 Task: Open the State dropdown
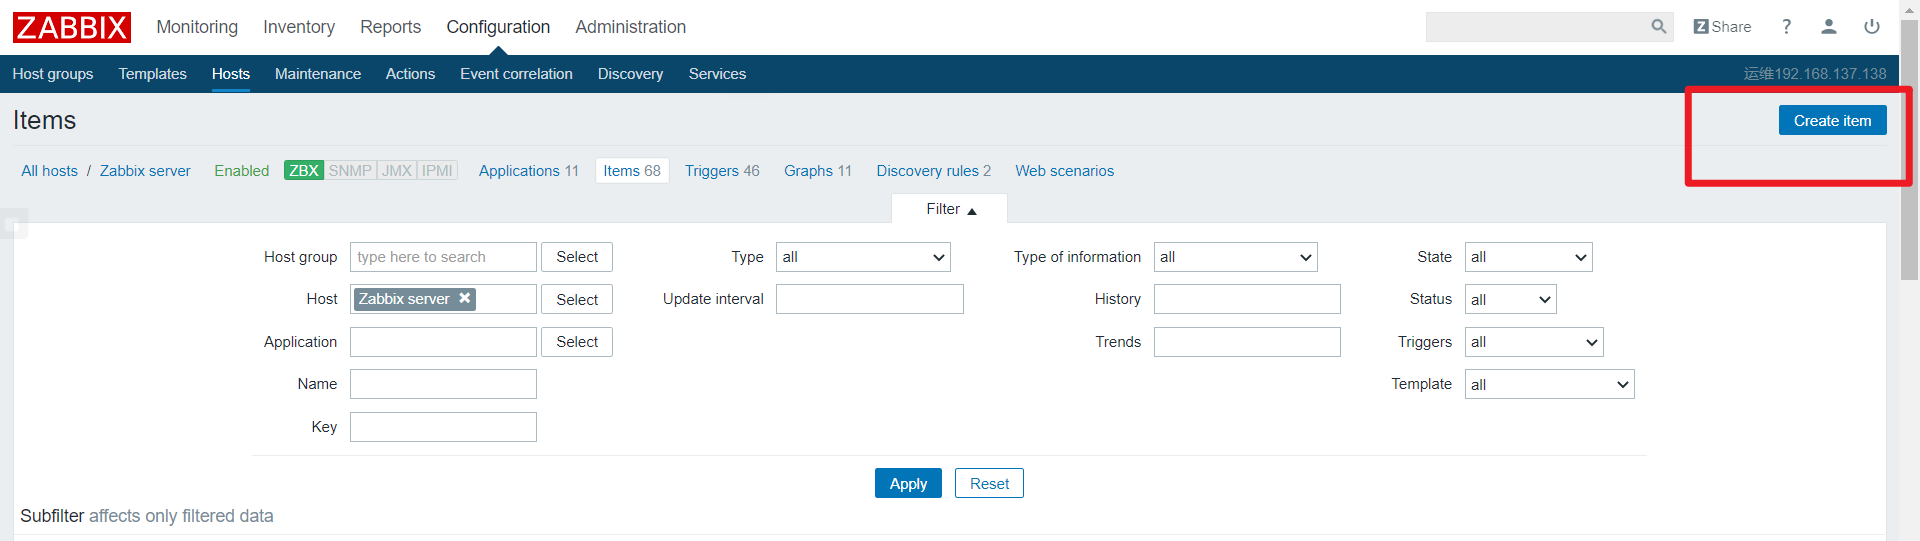click(x=1528, y=257)
